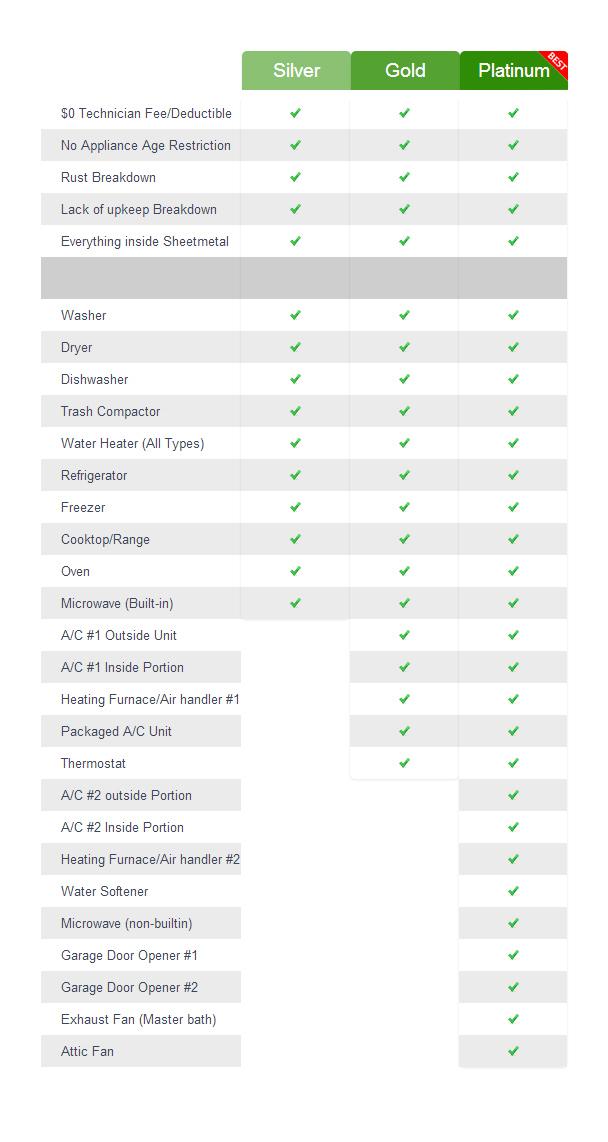Viewport: 608px width, 1142px height.
Task: Click the "$0 Technician Fee/Deductible" row label
Action: 146,114
